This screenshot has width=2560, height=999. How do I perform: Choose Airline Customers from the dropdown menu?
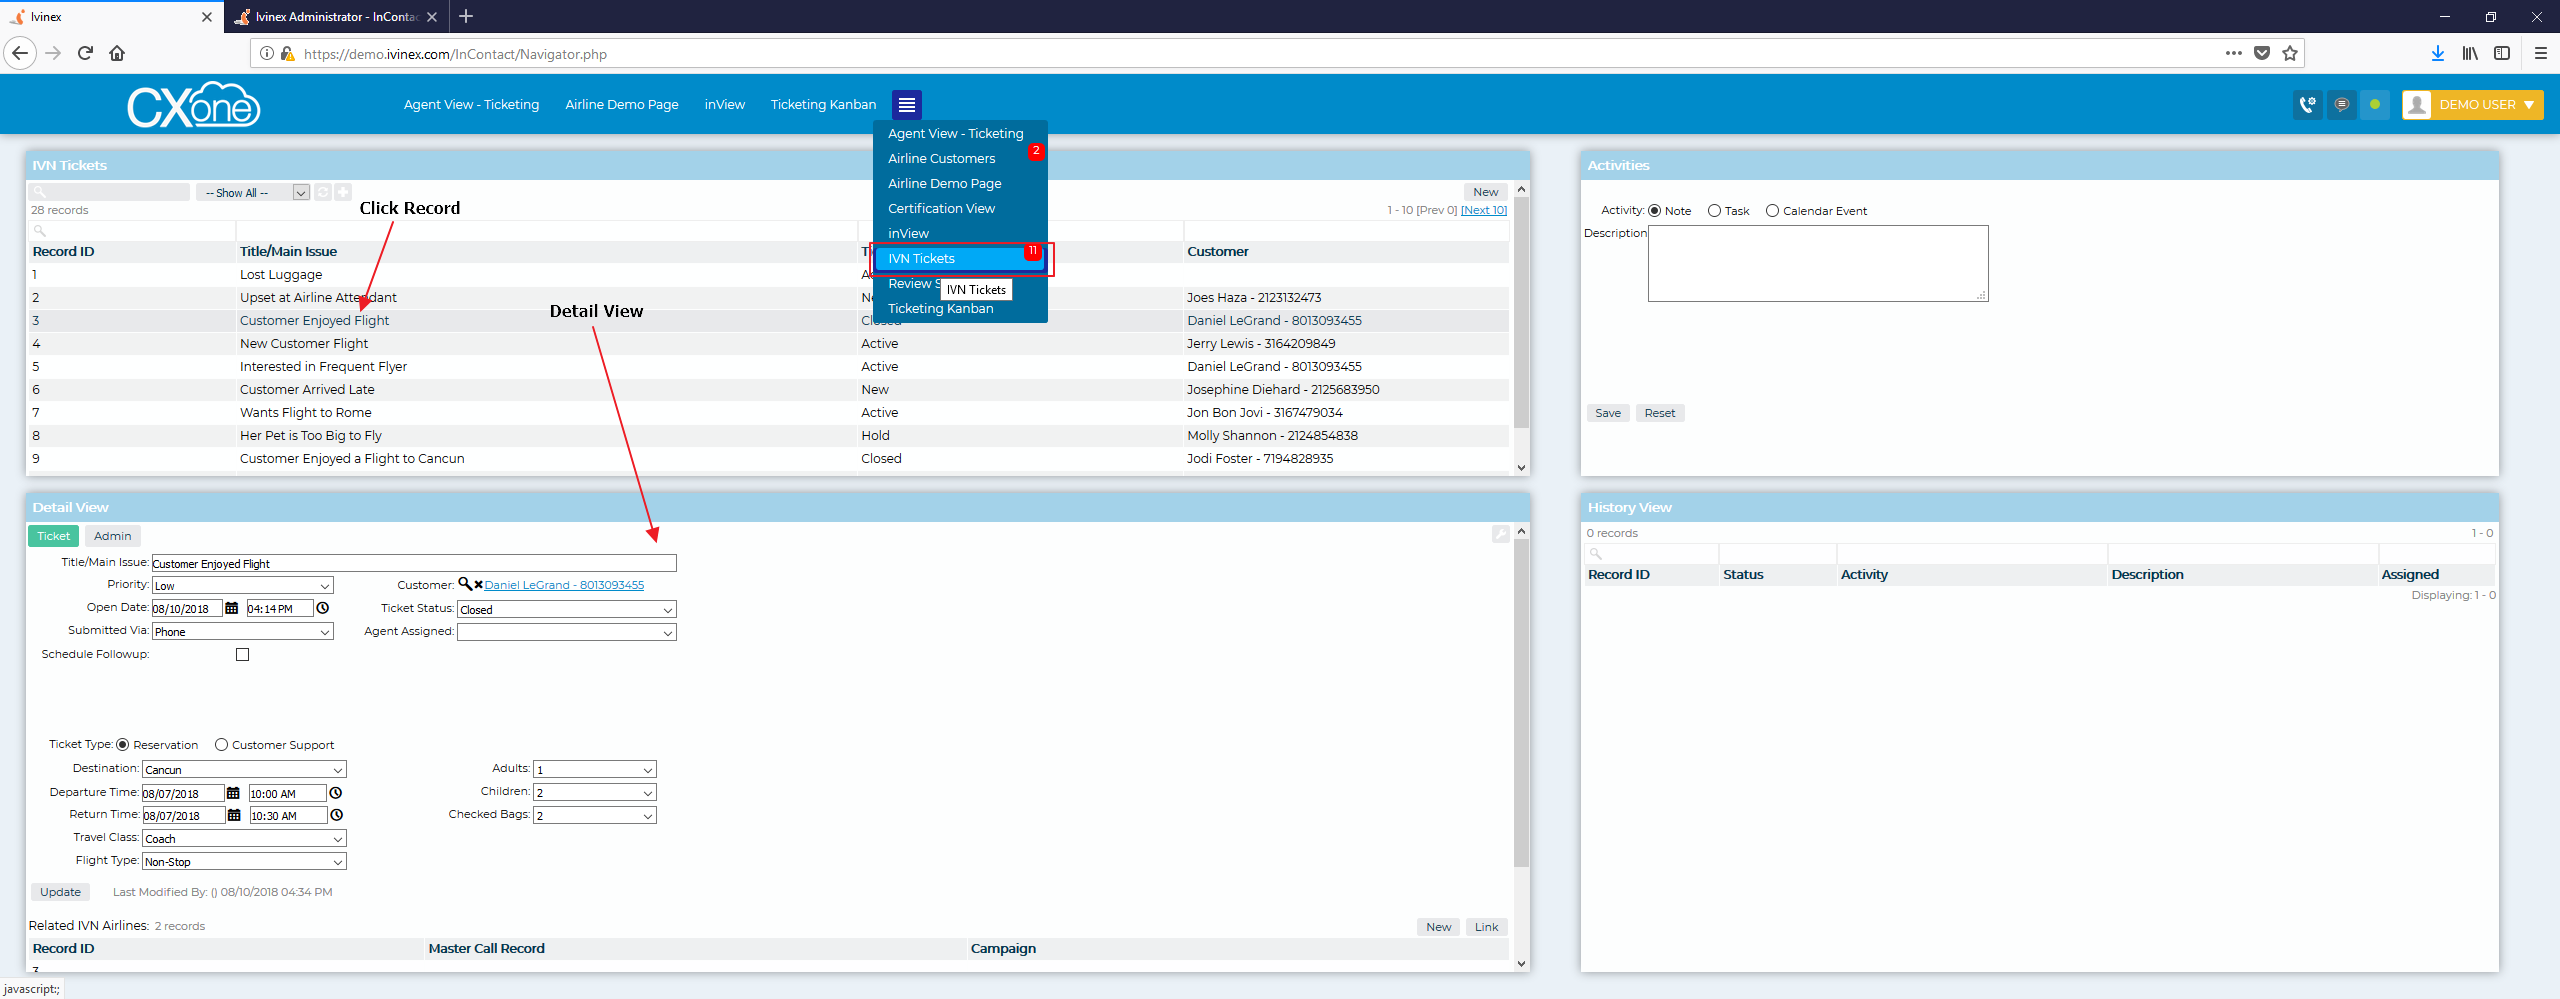pos(941,158)
